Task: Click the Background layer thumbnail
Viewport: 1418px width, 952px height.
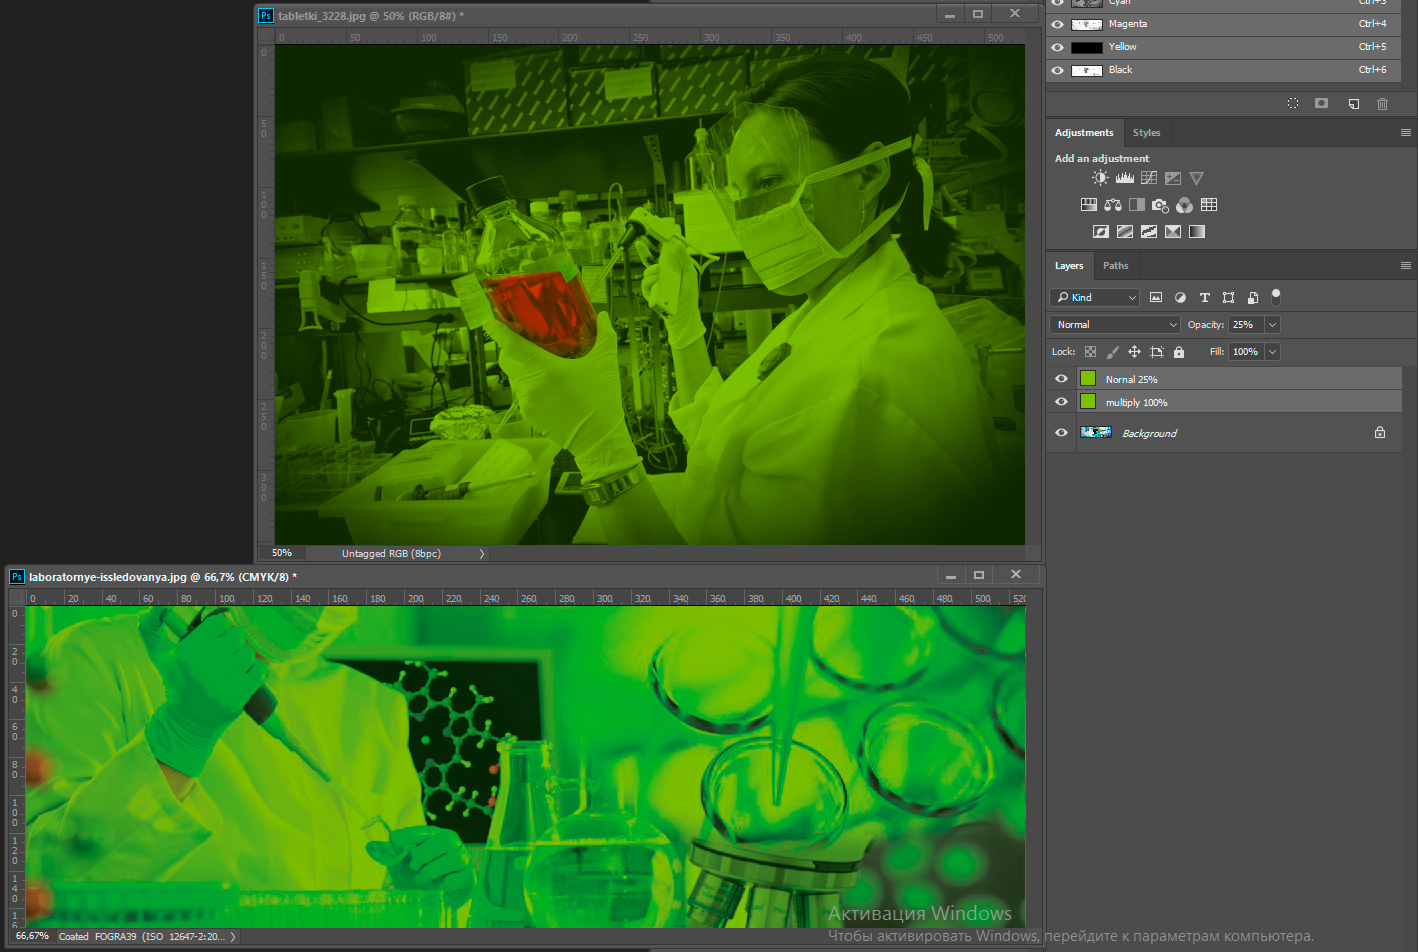Action: pos(1096,432)
